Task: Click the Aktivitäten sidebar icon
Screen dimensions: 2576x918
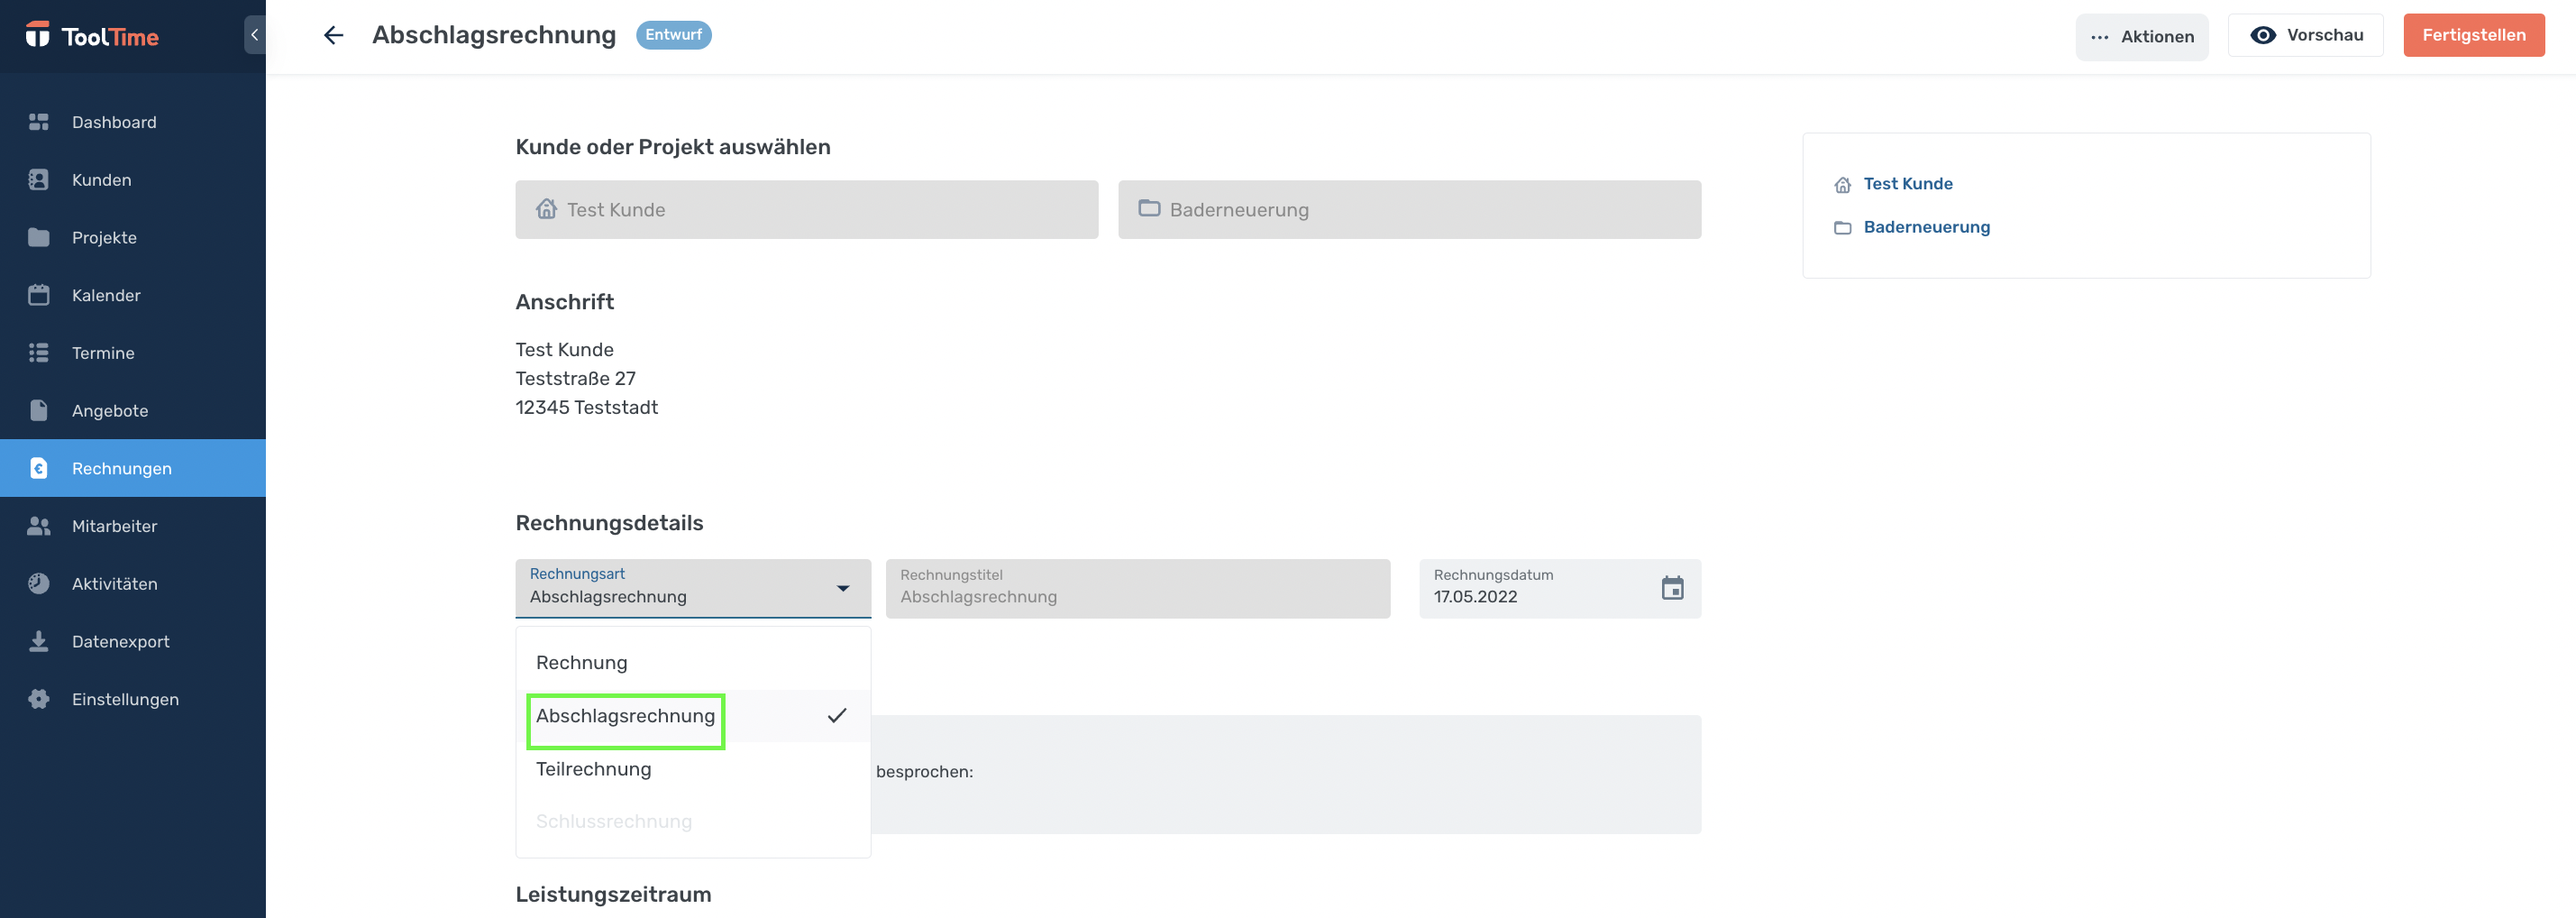Action: pyautogui.click(x=39, y=584)
